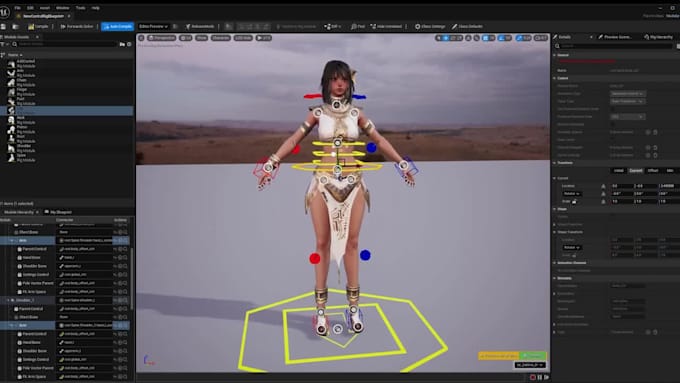680x383 pixels.
Task: Switch to the Rig Hierarchy tab
Action: (658, 37)
